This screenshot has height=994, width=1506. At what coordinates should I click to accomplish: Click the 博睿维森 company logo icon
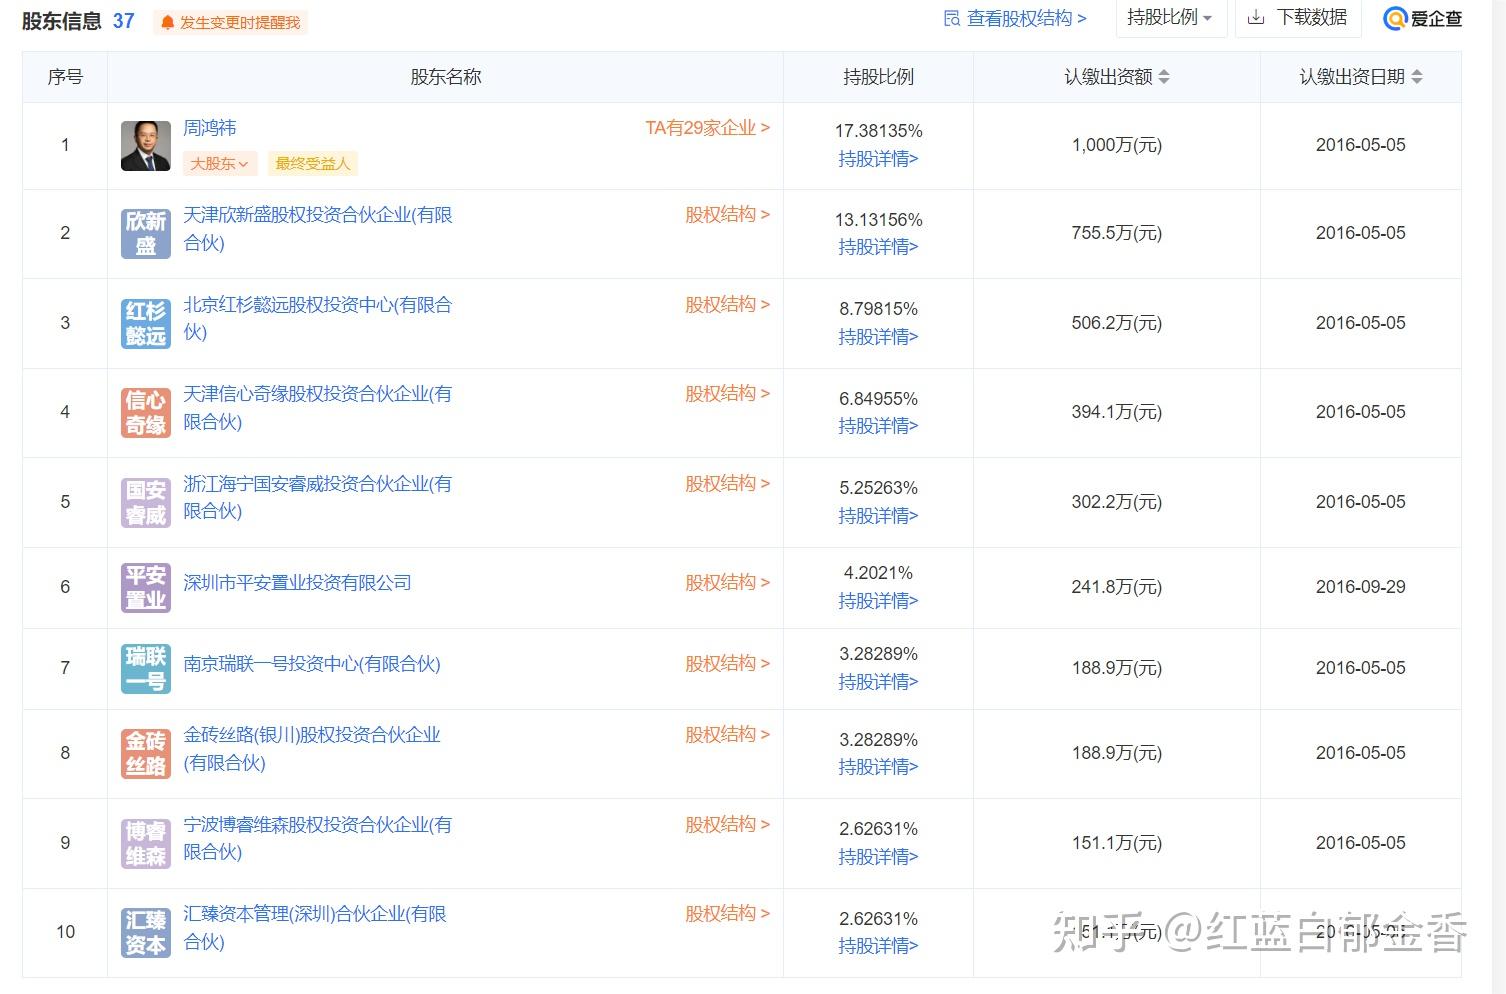pyautogui.click(x=146, y=843)
